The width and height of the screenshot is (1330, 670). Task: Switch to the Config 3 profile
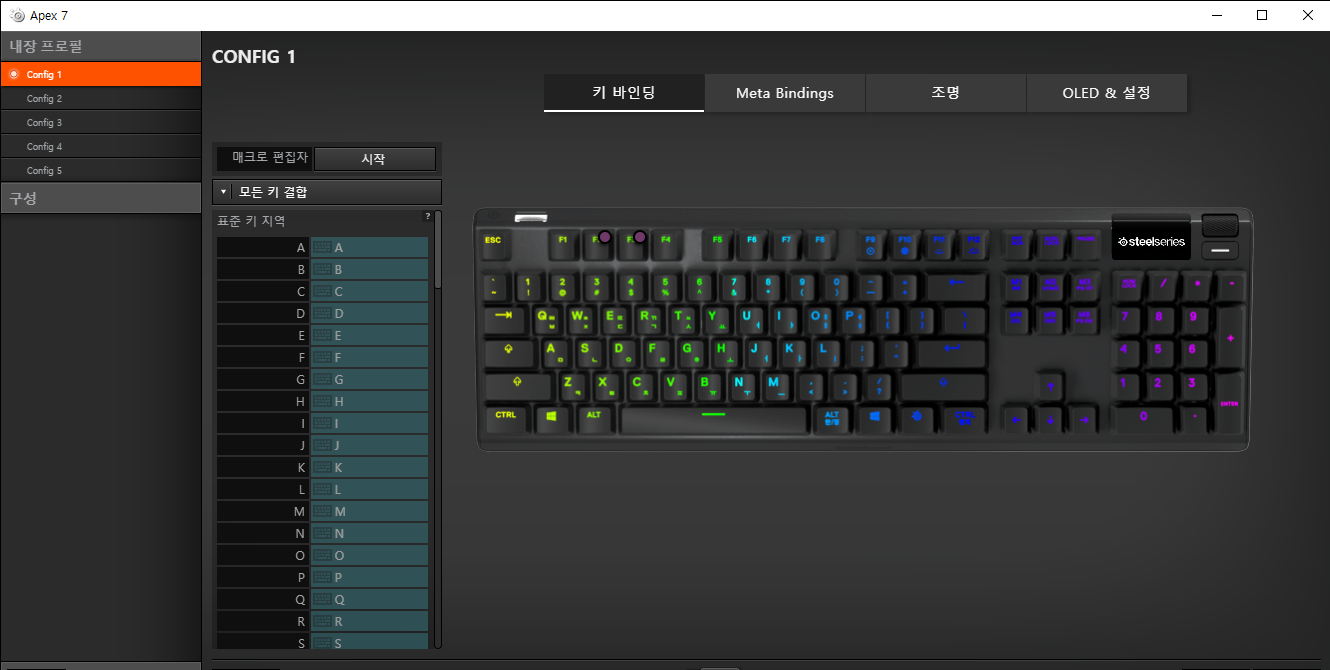[x=100, y=122]
